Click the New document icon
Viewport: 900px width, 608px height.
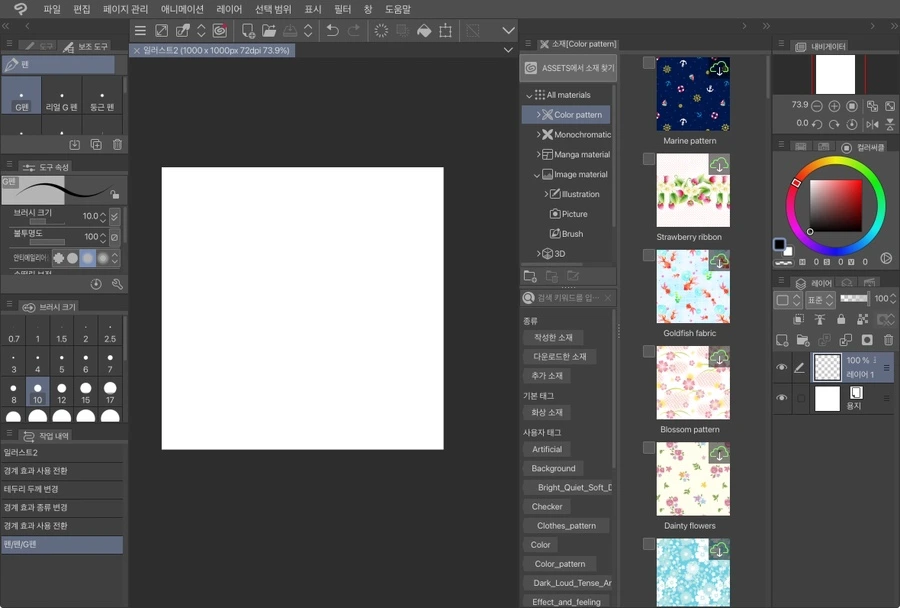[x=248, y=30]
